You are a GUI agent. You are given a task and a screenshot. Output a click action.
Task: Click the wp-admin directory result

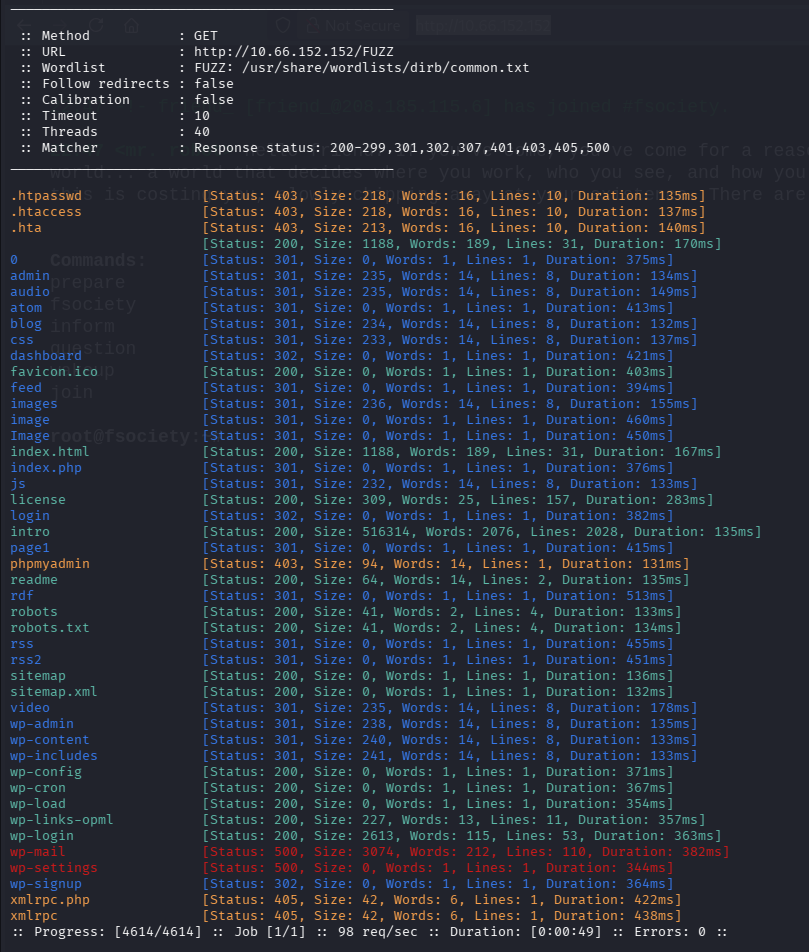tap(41, 723)
